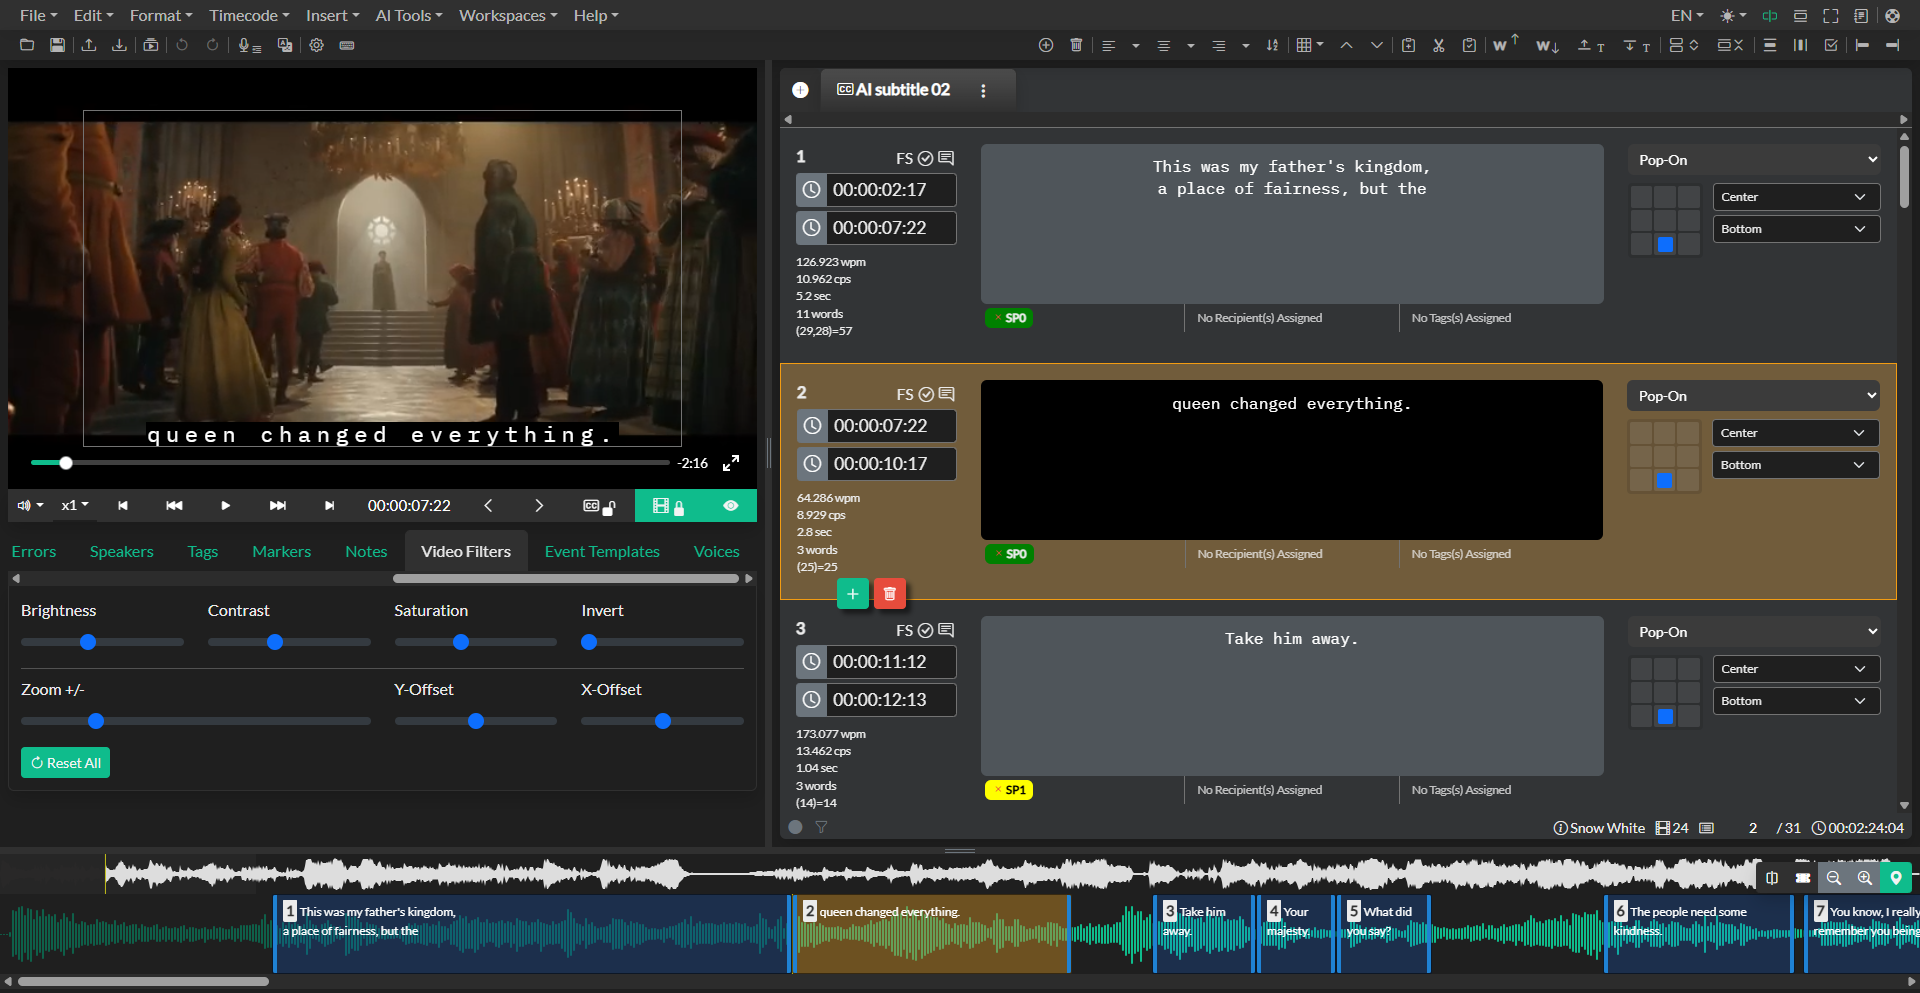Image resolution: width=1920 pixels, height=993 pixels.
Task: Open the Pop-On dropdown for event 1
Action: (x=1753, y=160)
